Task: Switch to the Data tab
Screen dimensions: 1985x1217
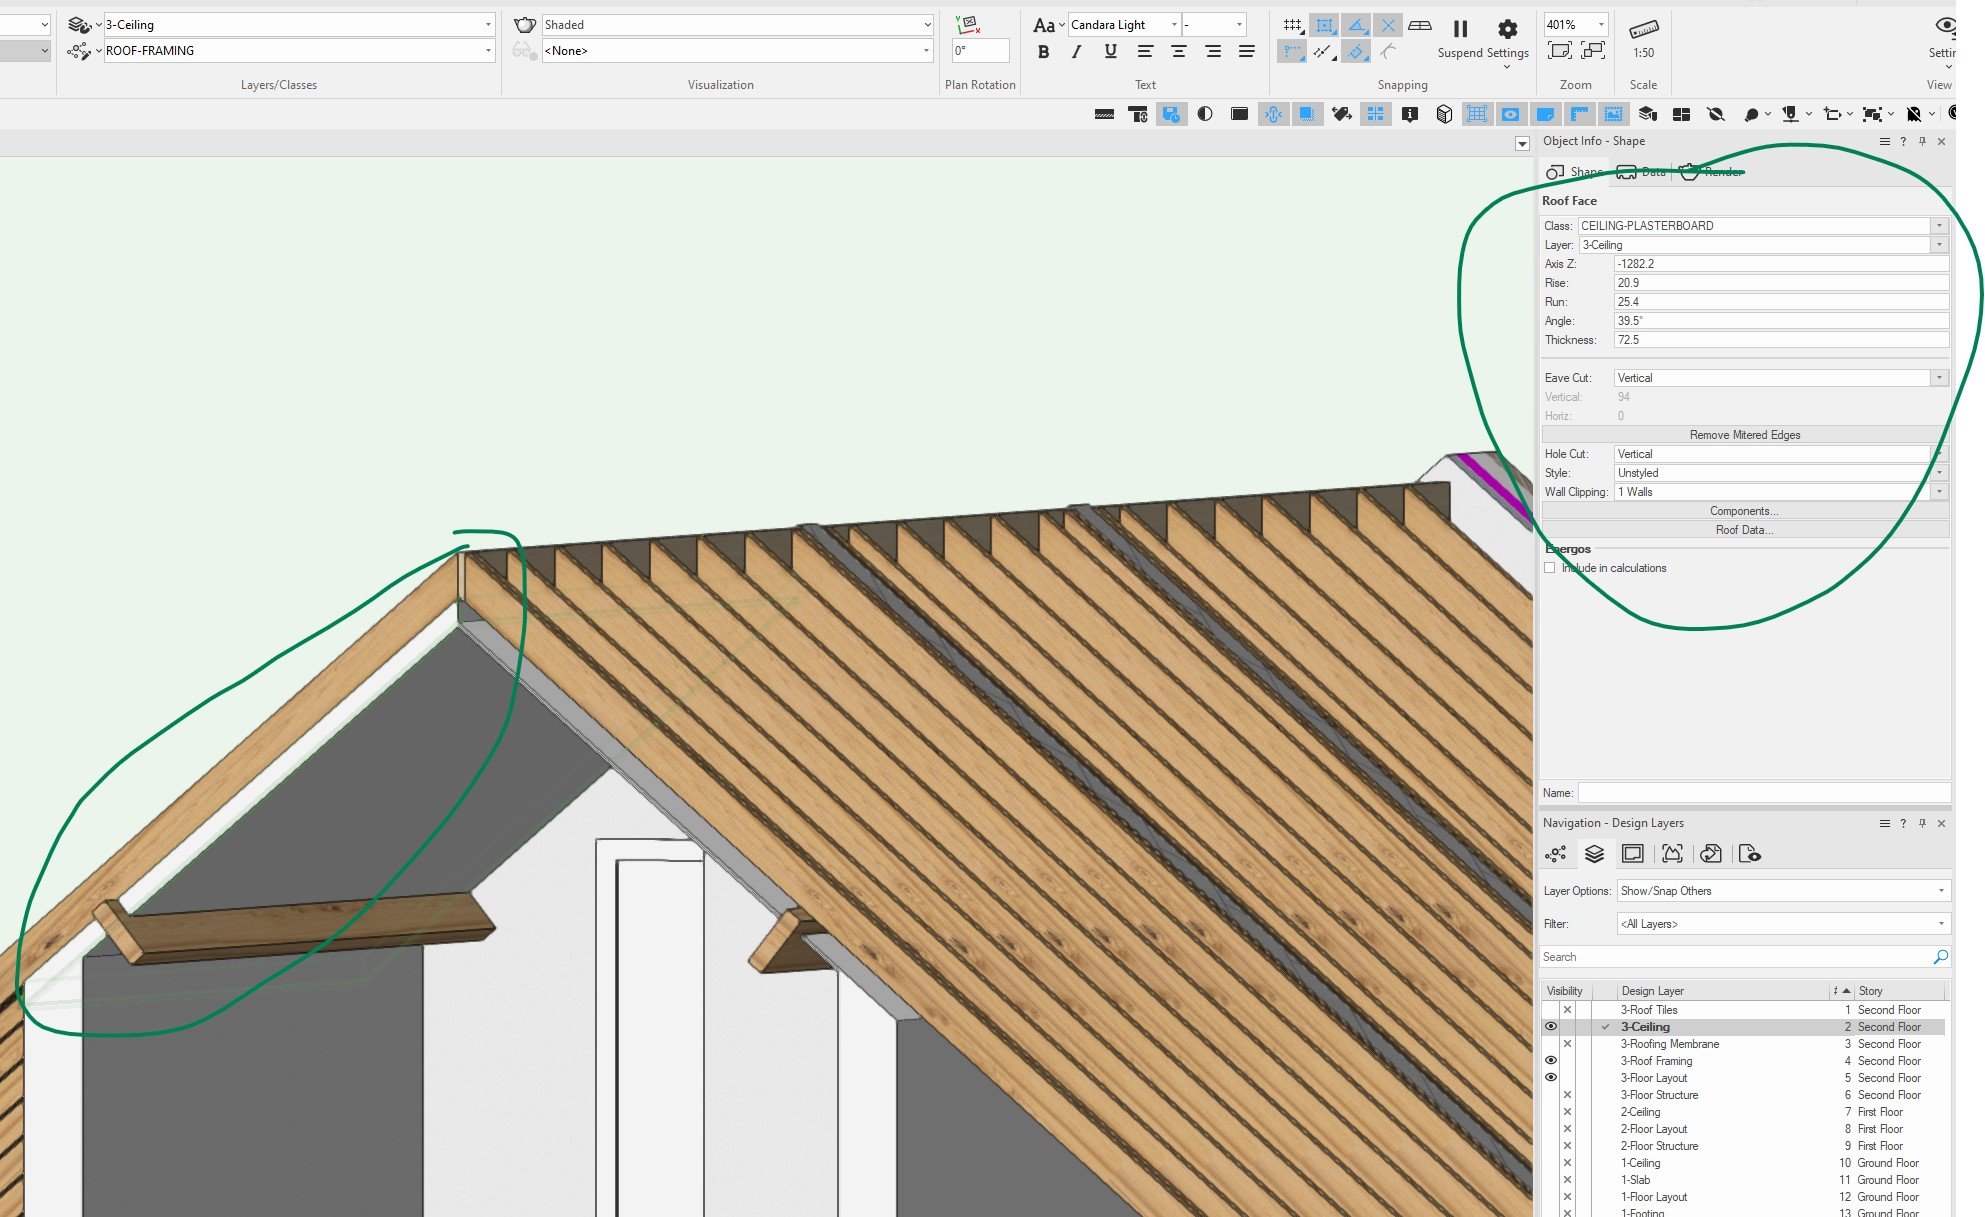Action: point(1643,171)
